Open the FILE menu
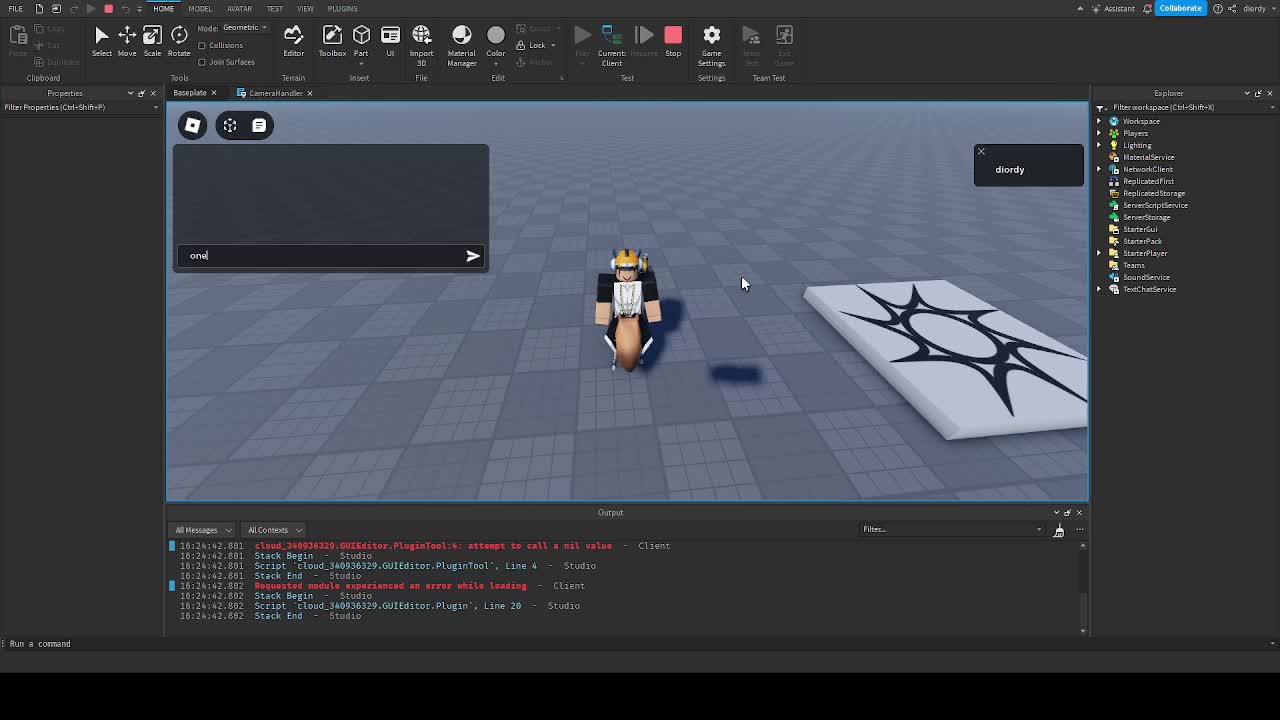This screenshot has height=720, width=1280. [16, 8]
